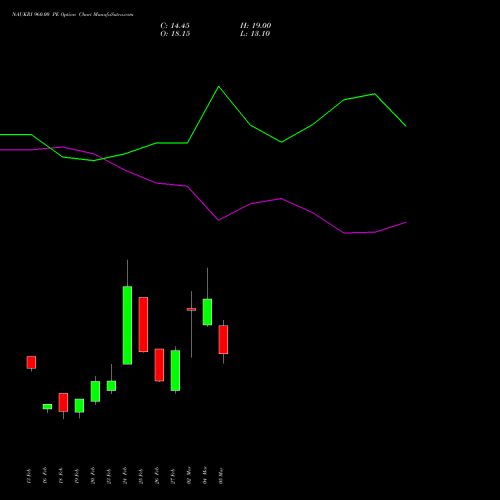This screenshot has width=500, height=500.
Task: Click the low value L: 13.10
Action: tap(255, 34)
